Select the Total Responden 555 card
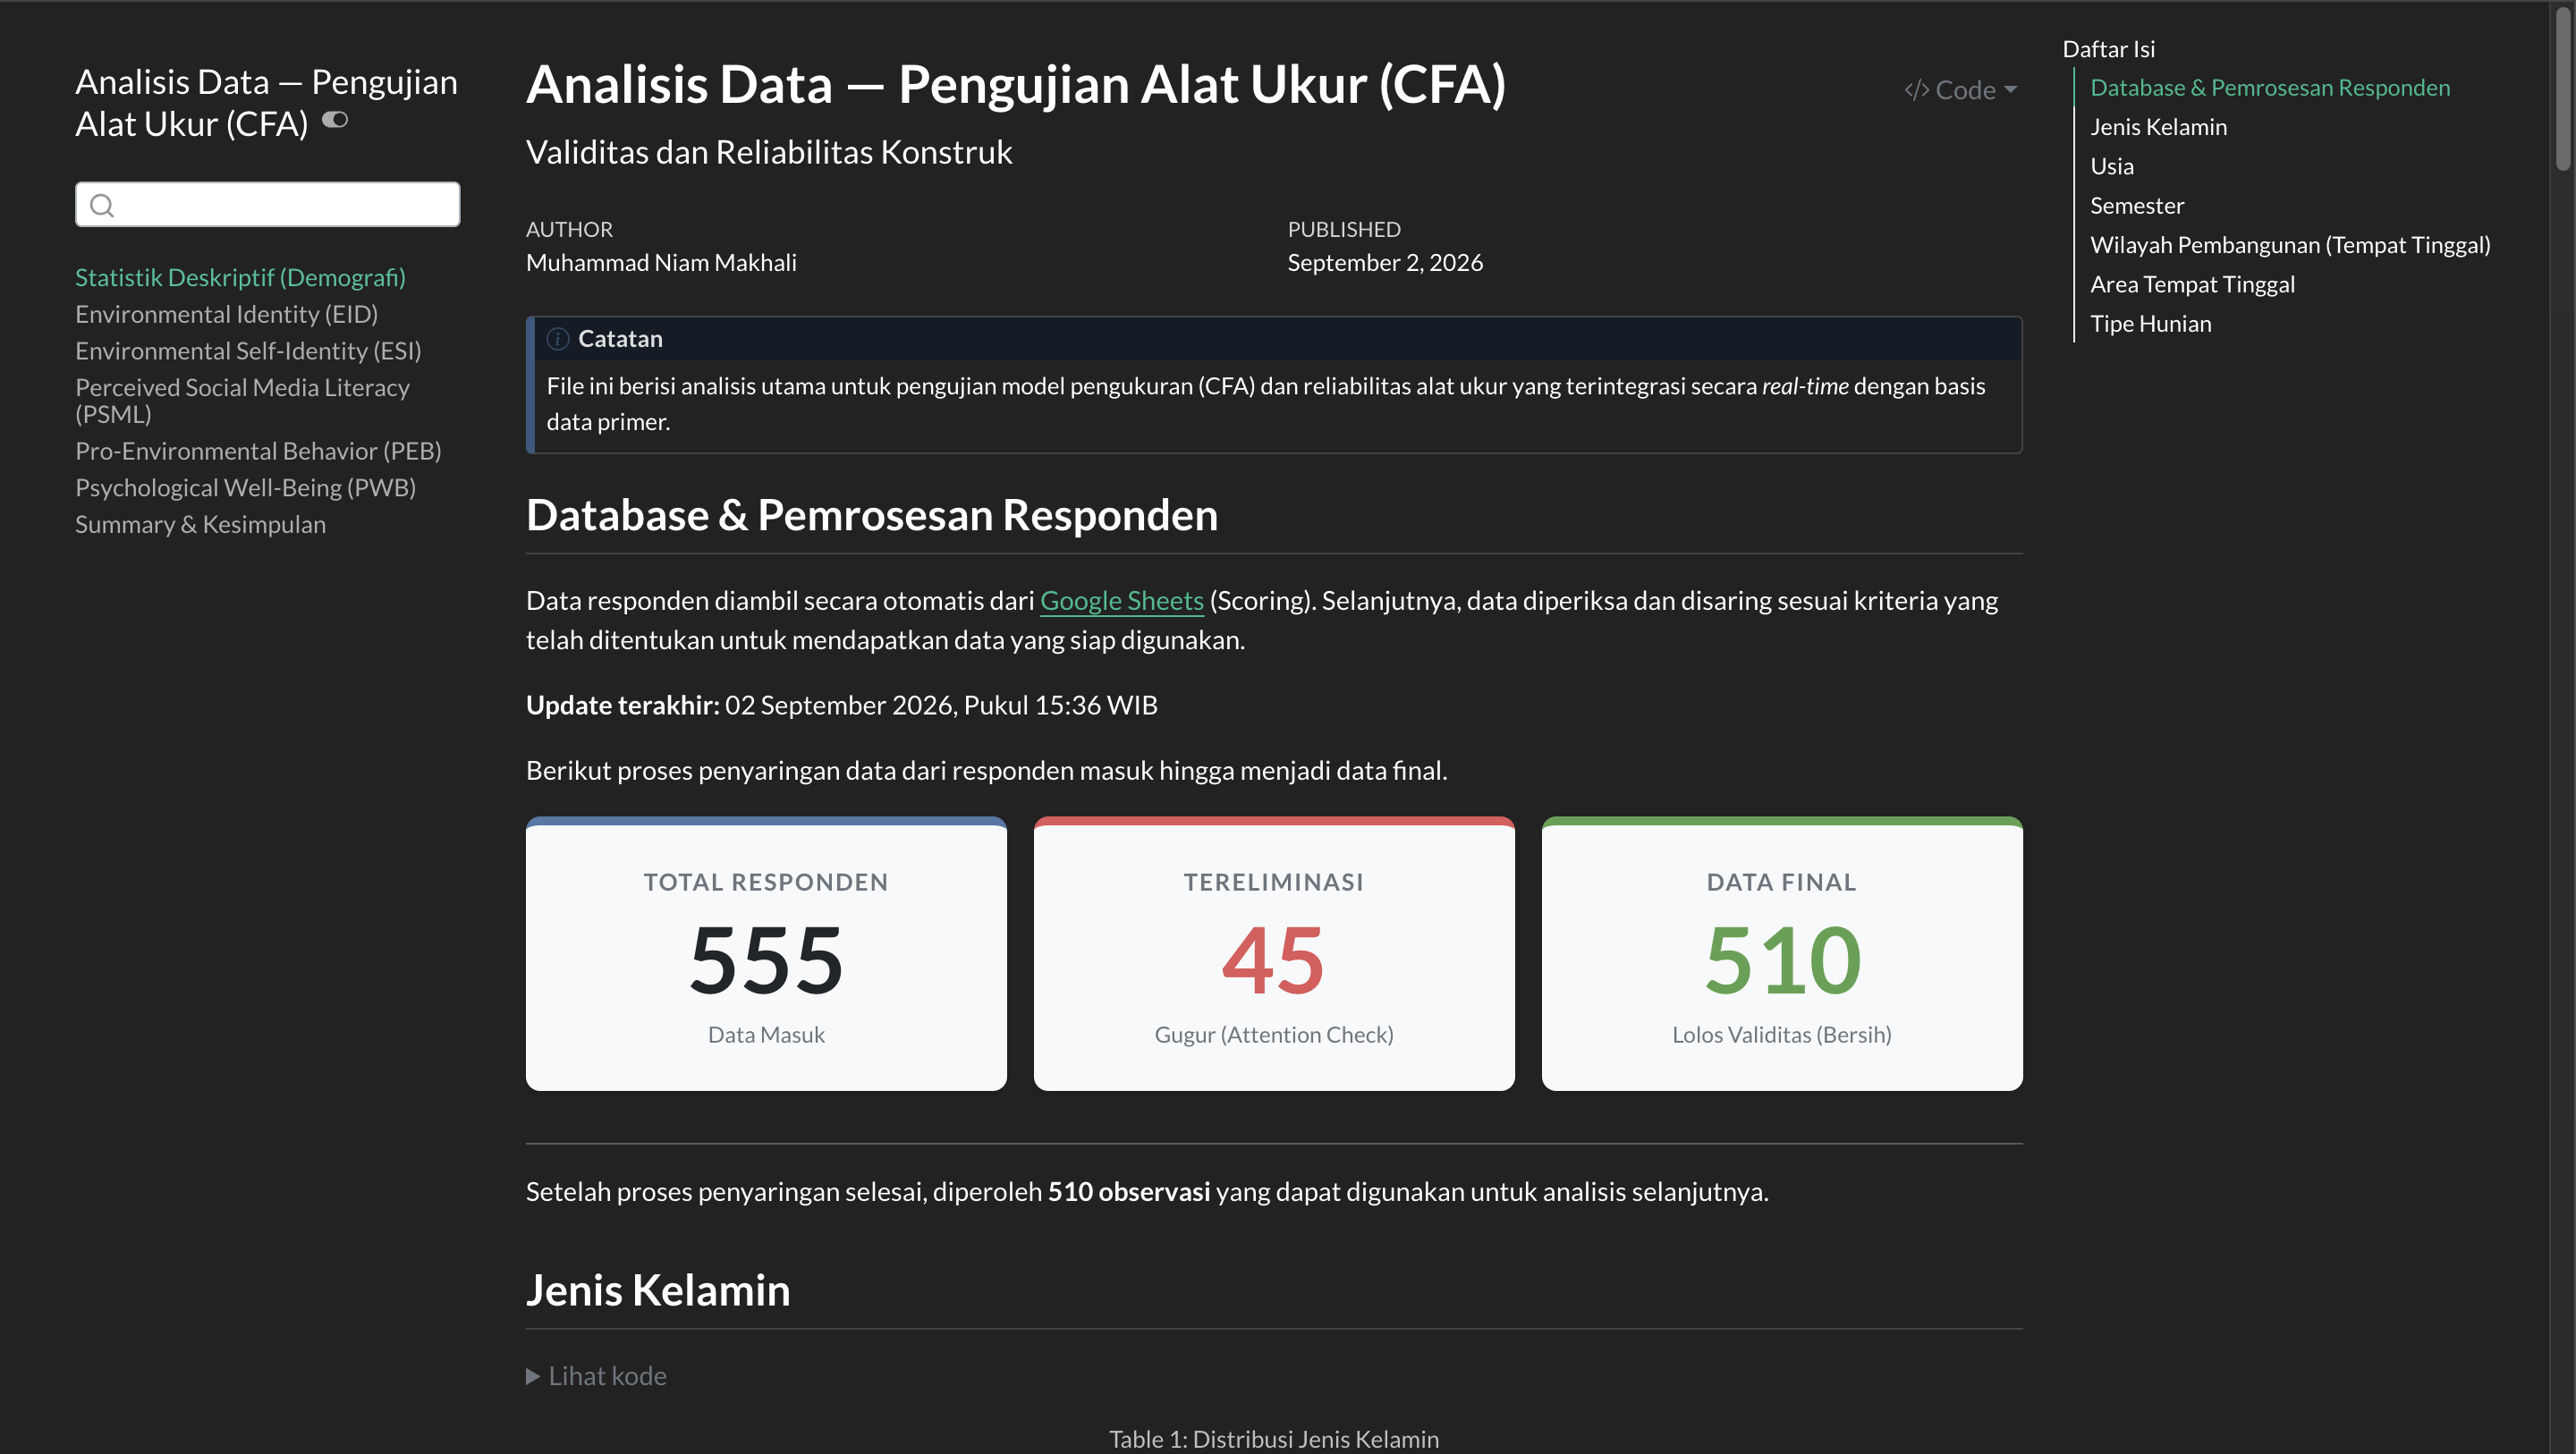 point(766,954)
